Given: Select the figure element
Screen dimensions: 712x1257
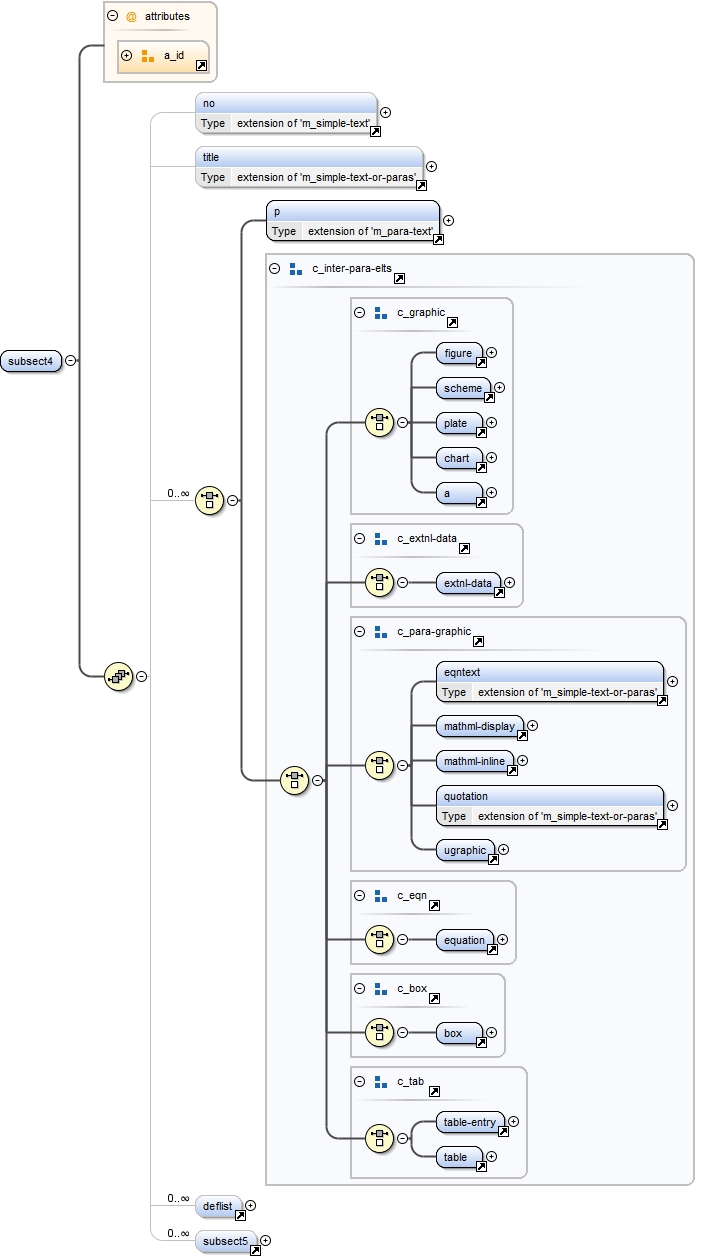Looking at the screenshot, I should point(458,353).
